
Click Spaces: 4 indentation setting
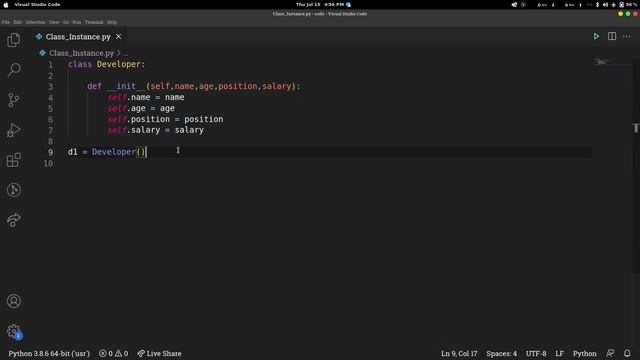pos(501,353)
